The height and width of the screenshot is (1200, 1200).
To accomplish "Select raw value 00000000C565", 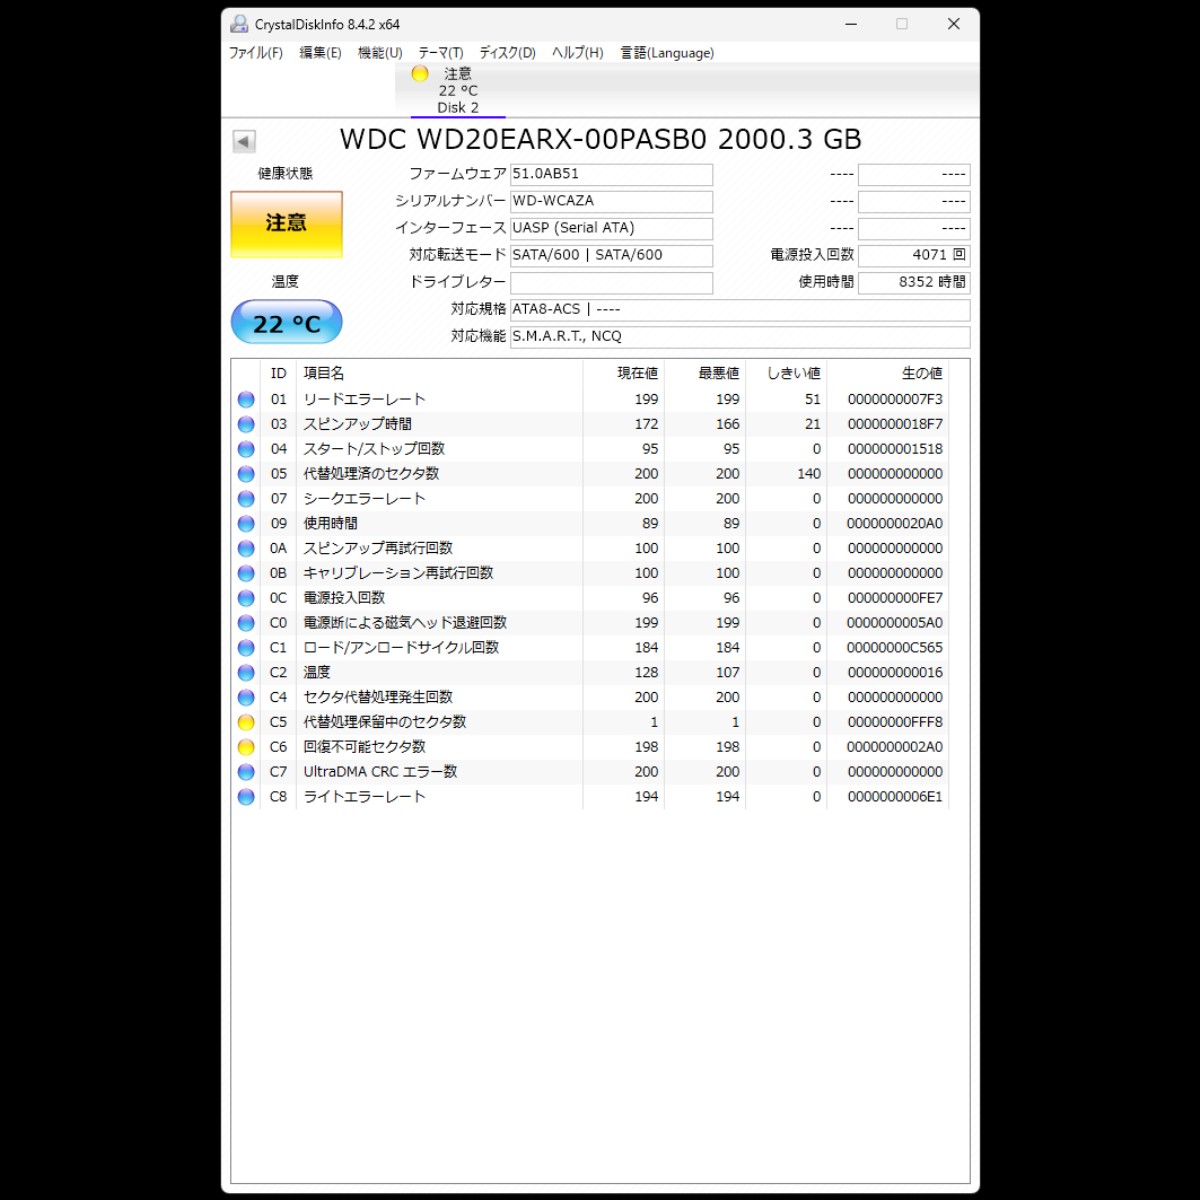I will [895, 648].
